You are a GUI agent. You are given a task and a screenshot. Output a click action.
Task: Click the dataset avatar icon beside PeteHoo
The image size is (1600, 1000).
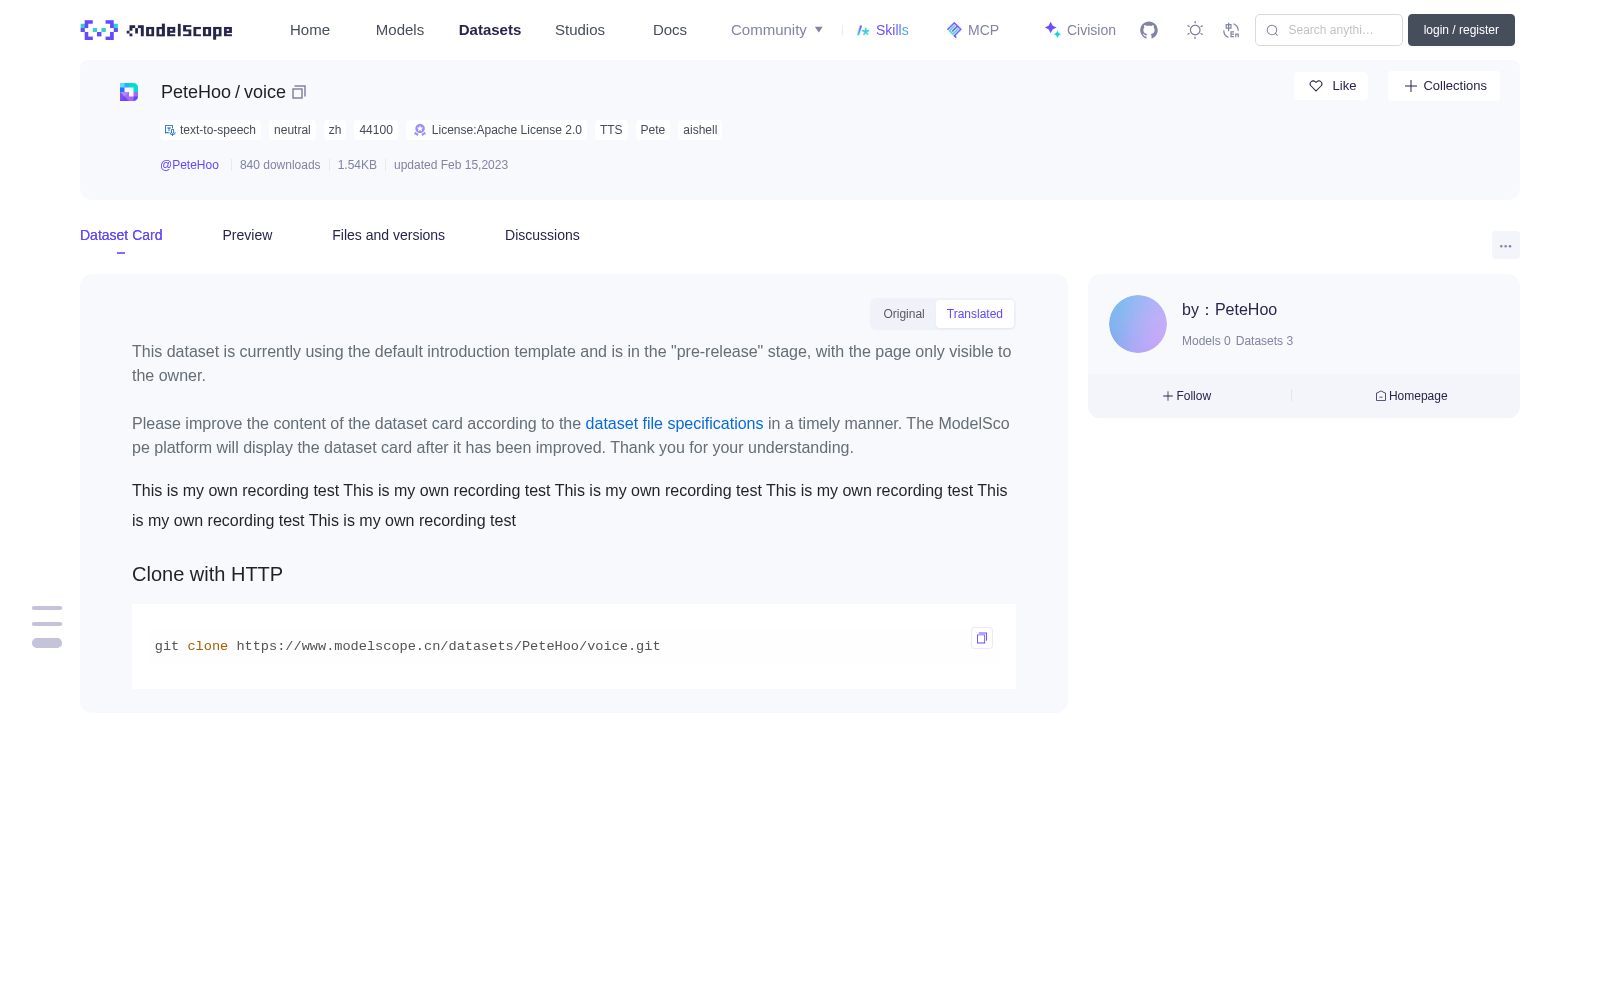pos(129,92)
